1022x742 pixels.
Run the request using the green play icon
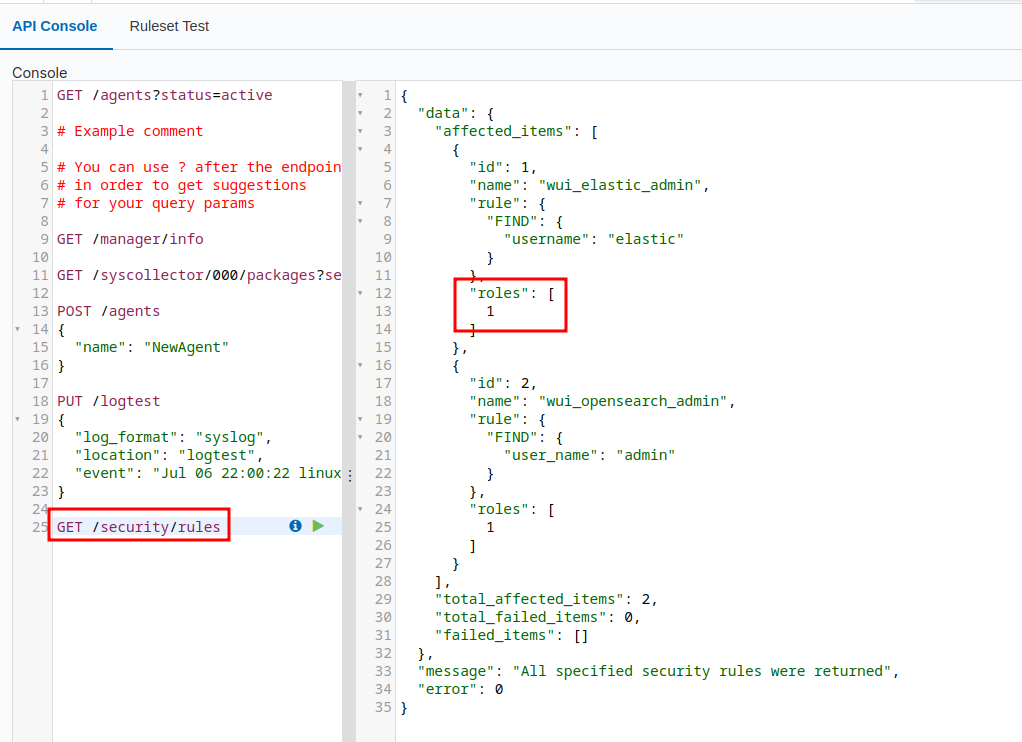[319, 525]
